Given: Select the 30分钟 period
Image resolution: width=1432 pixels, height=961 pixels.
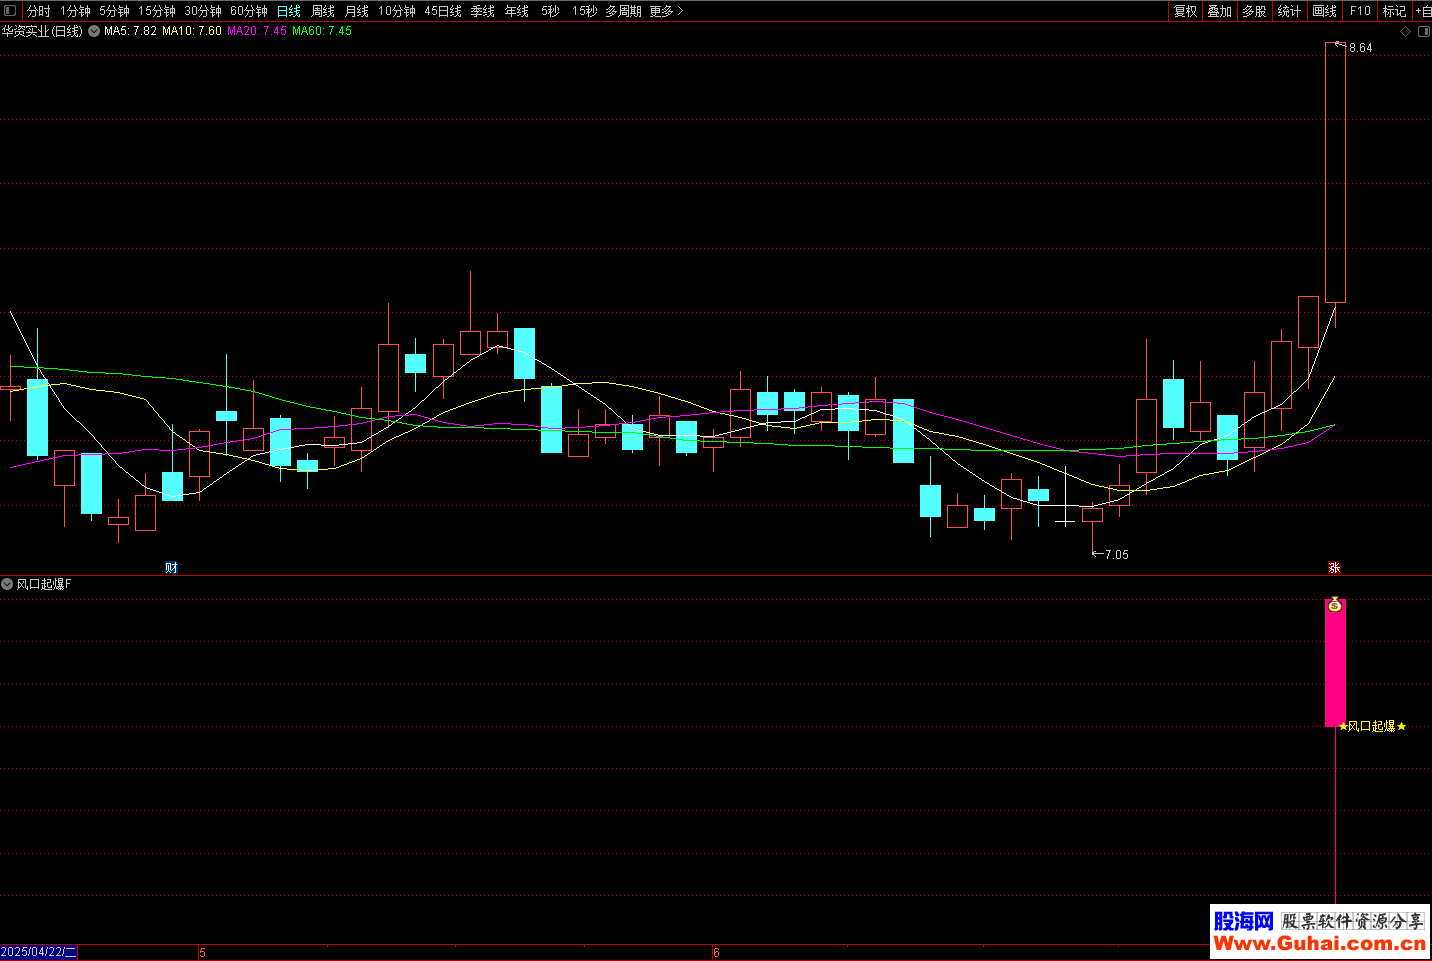Looking at the screenshot, I should pos(203,11).
